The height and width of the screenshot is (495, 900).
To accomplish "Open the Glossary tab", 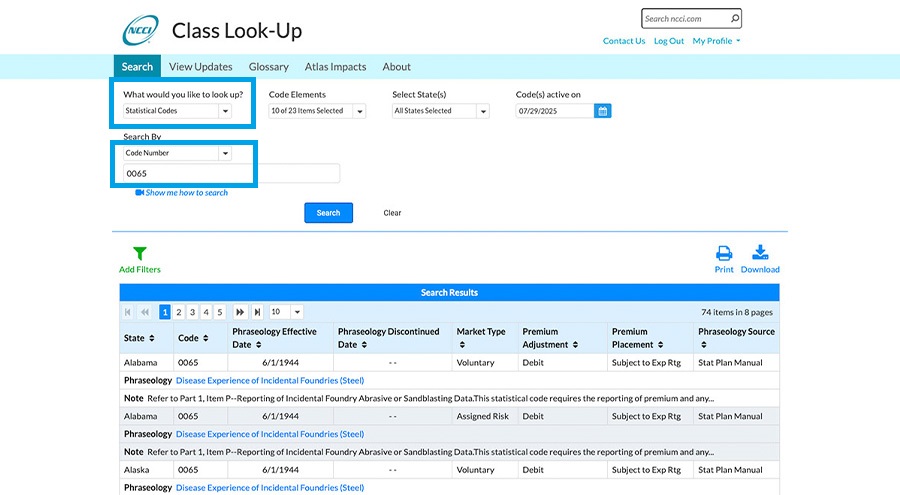I will (x=269, y=67).
